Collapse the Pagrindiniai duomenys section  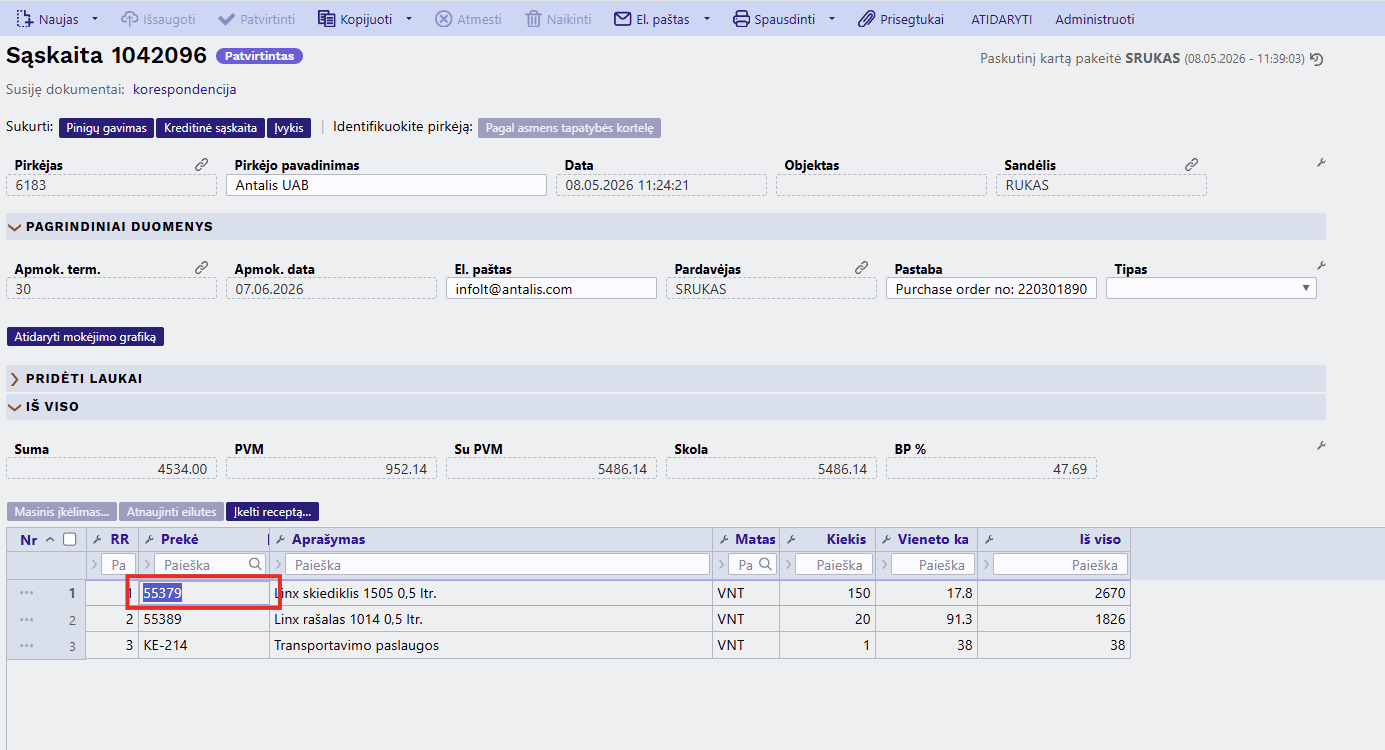click(15, 227)
